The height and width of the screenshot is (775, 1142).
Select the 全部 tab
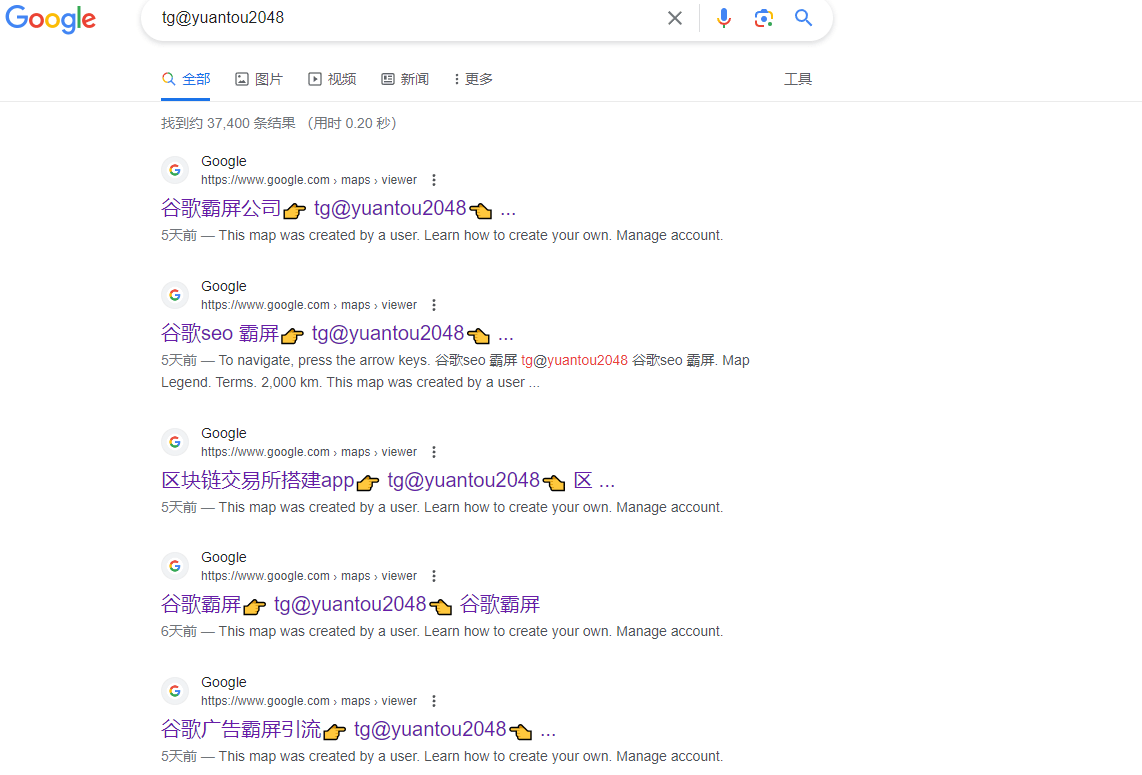tap(186, 79)
